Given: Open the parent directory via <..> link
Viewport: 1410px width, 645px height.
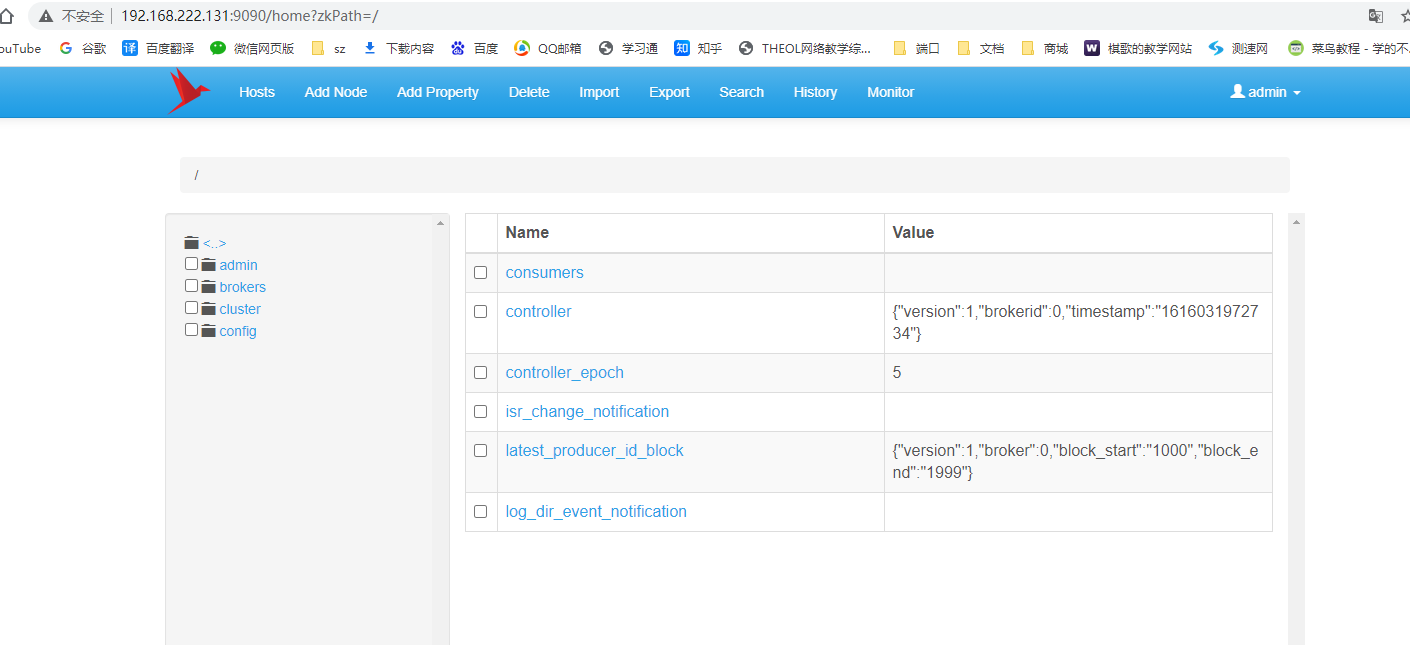Looking at the screenshot, I should 213,242.
